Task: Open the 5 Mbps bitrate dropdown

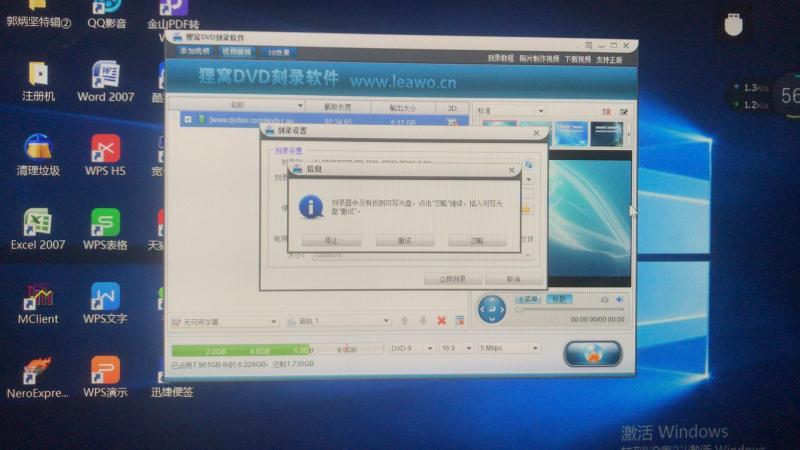Action: (509, 348)
